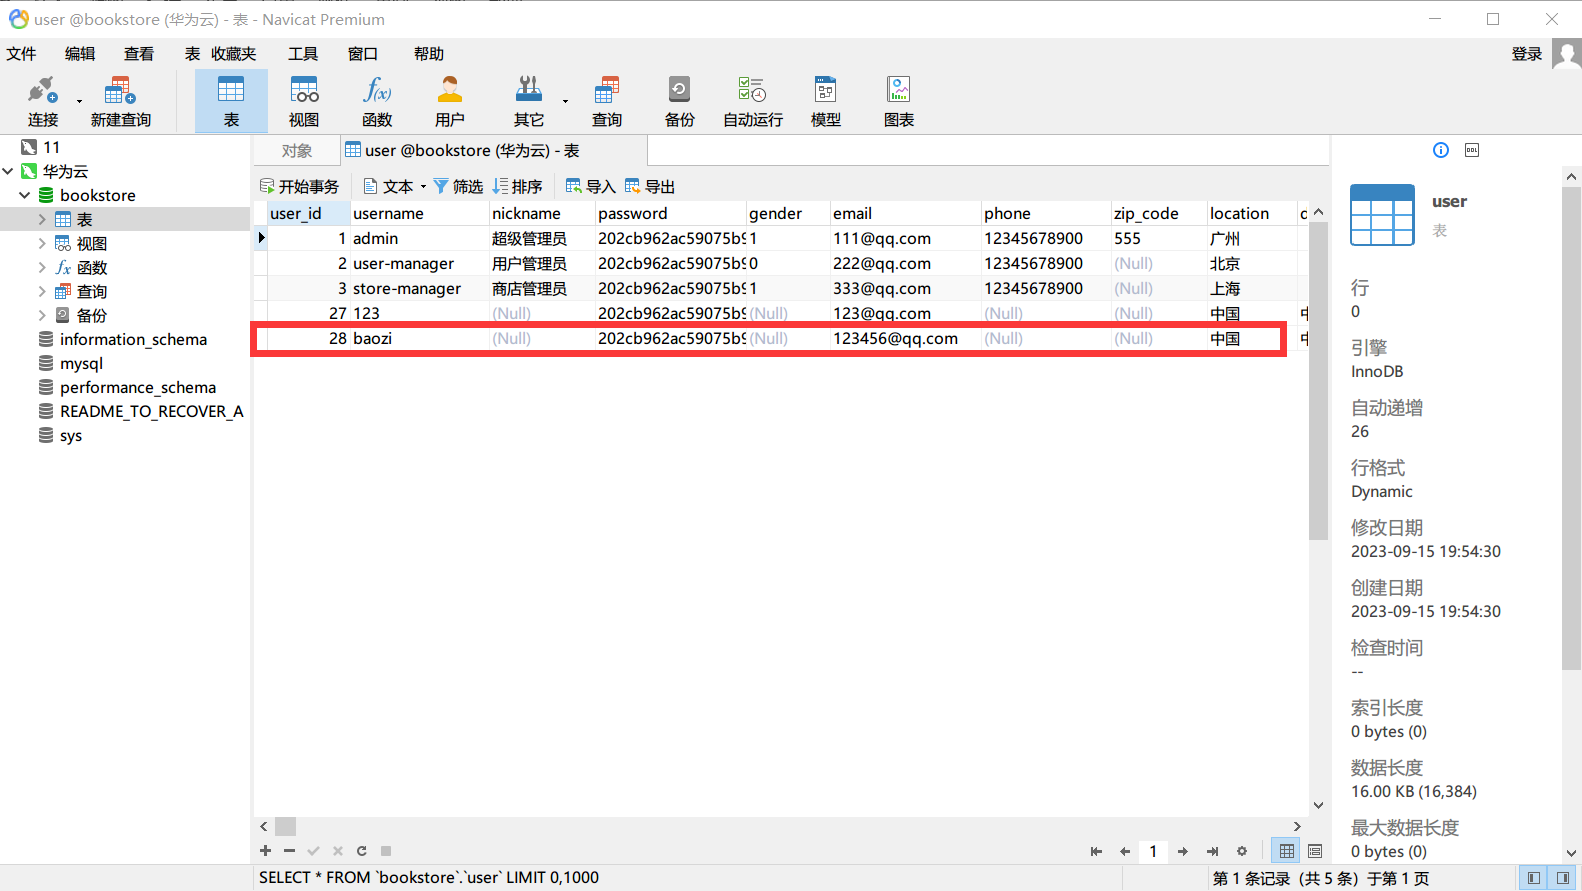Click the username column header
This screenshot has width=1582, height=891.
coord(419,213)
